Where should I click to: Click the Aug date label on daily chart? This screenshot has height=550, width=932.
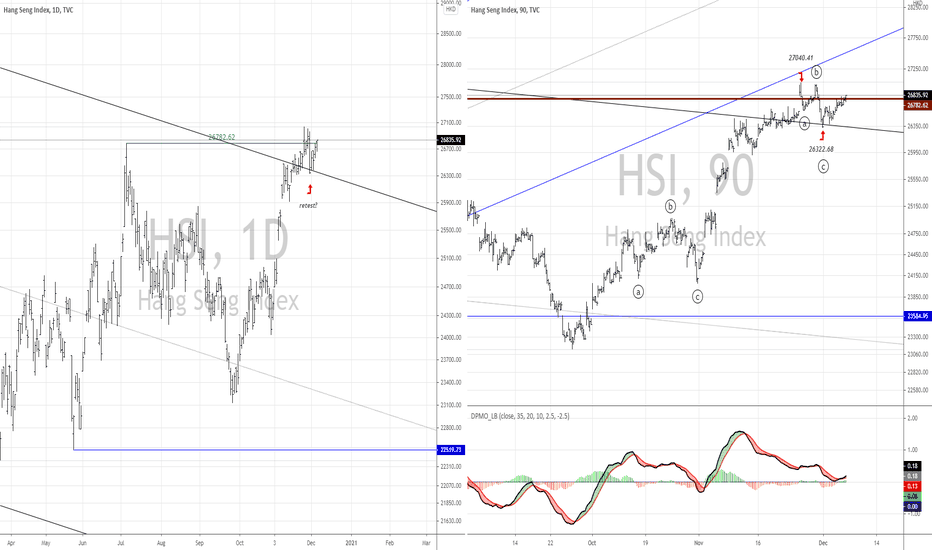point(161,543)
